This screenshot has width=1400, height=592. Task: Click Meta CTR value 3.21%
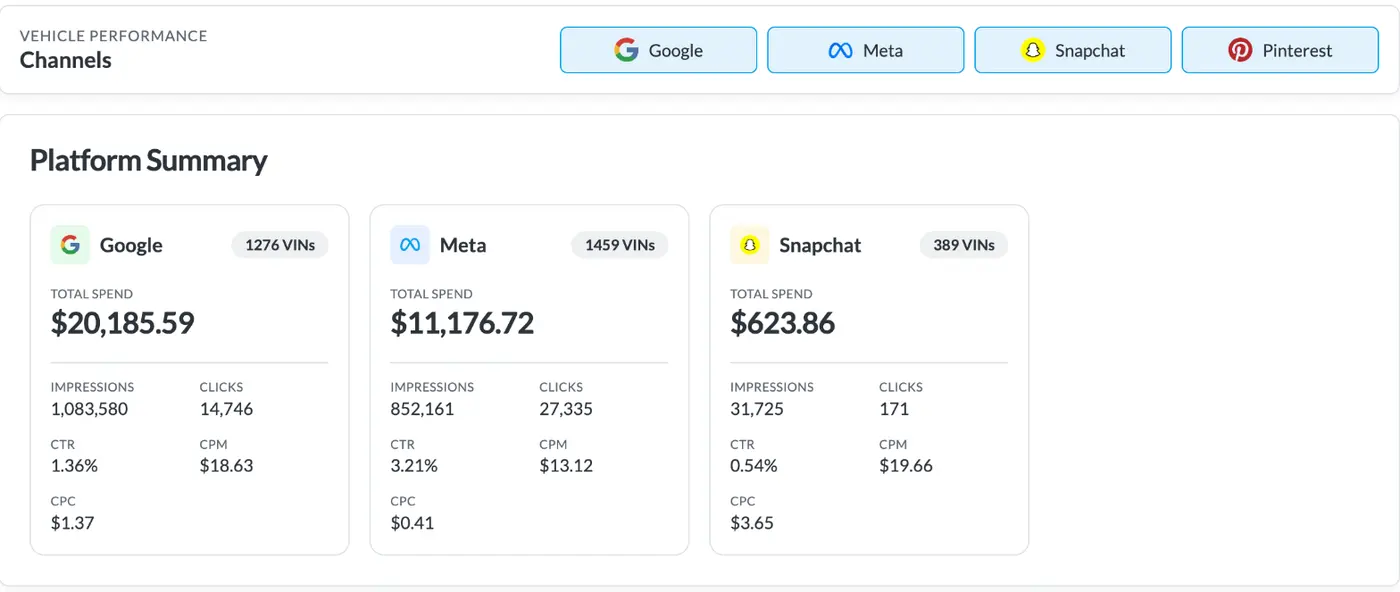pos(414,466)
